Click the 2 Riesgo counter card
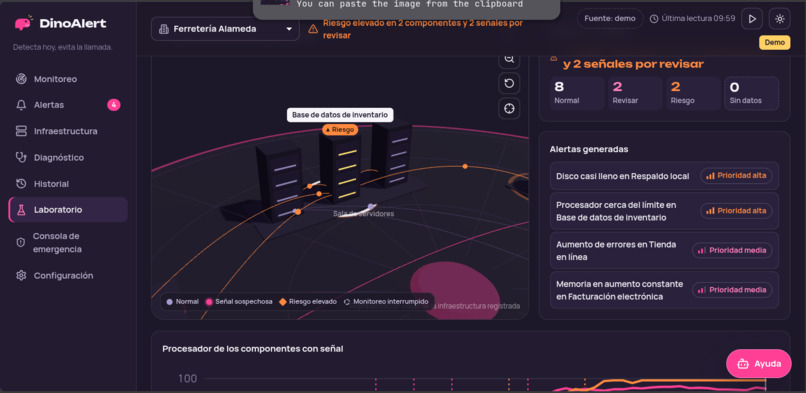This screenshot has width=806, height=393. click(693, 93)
